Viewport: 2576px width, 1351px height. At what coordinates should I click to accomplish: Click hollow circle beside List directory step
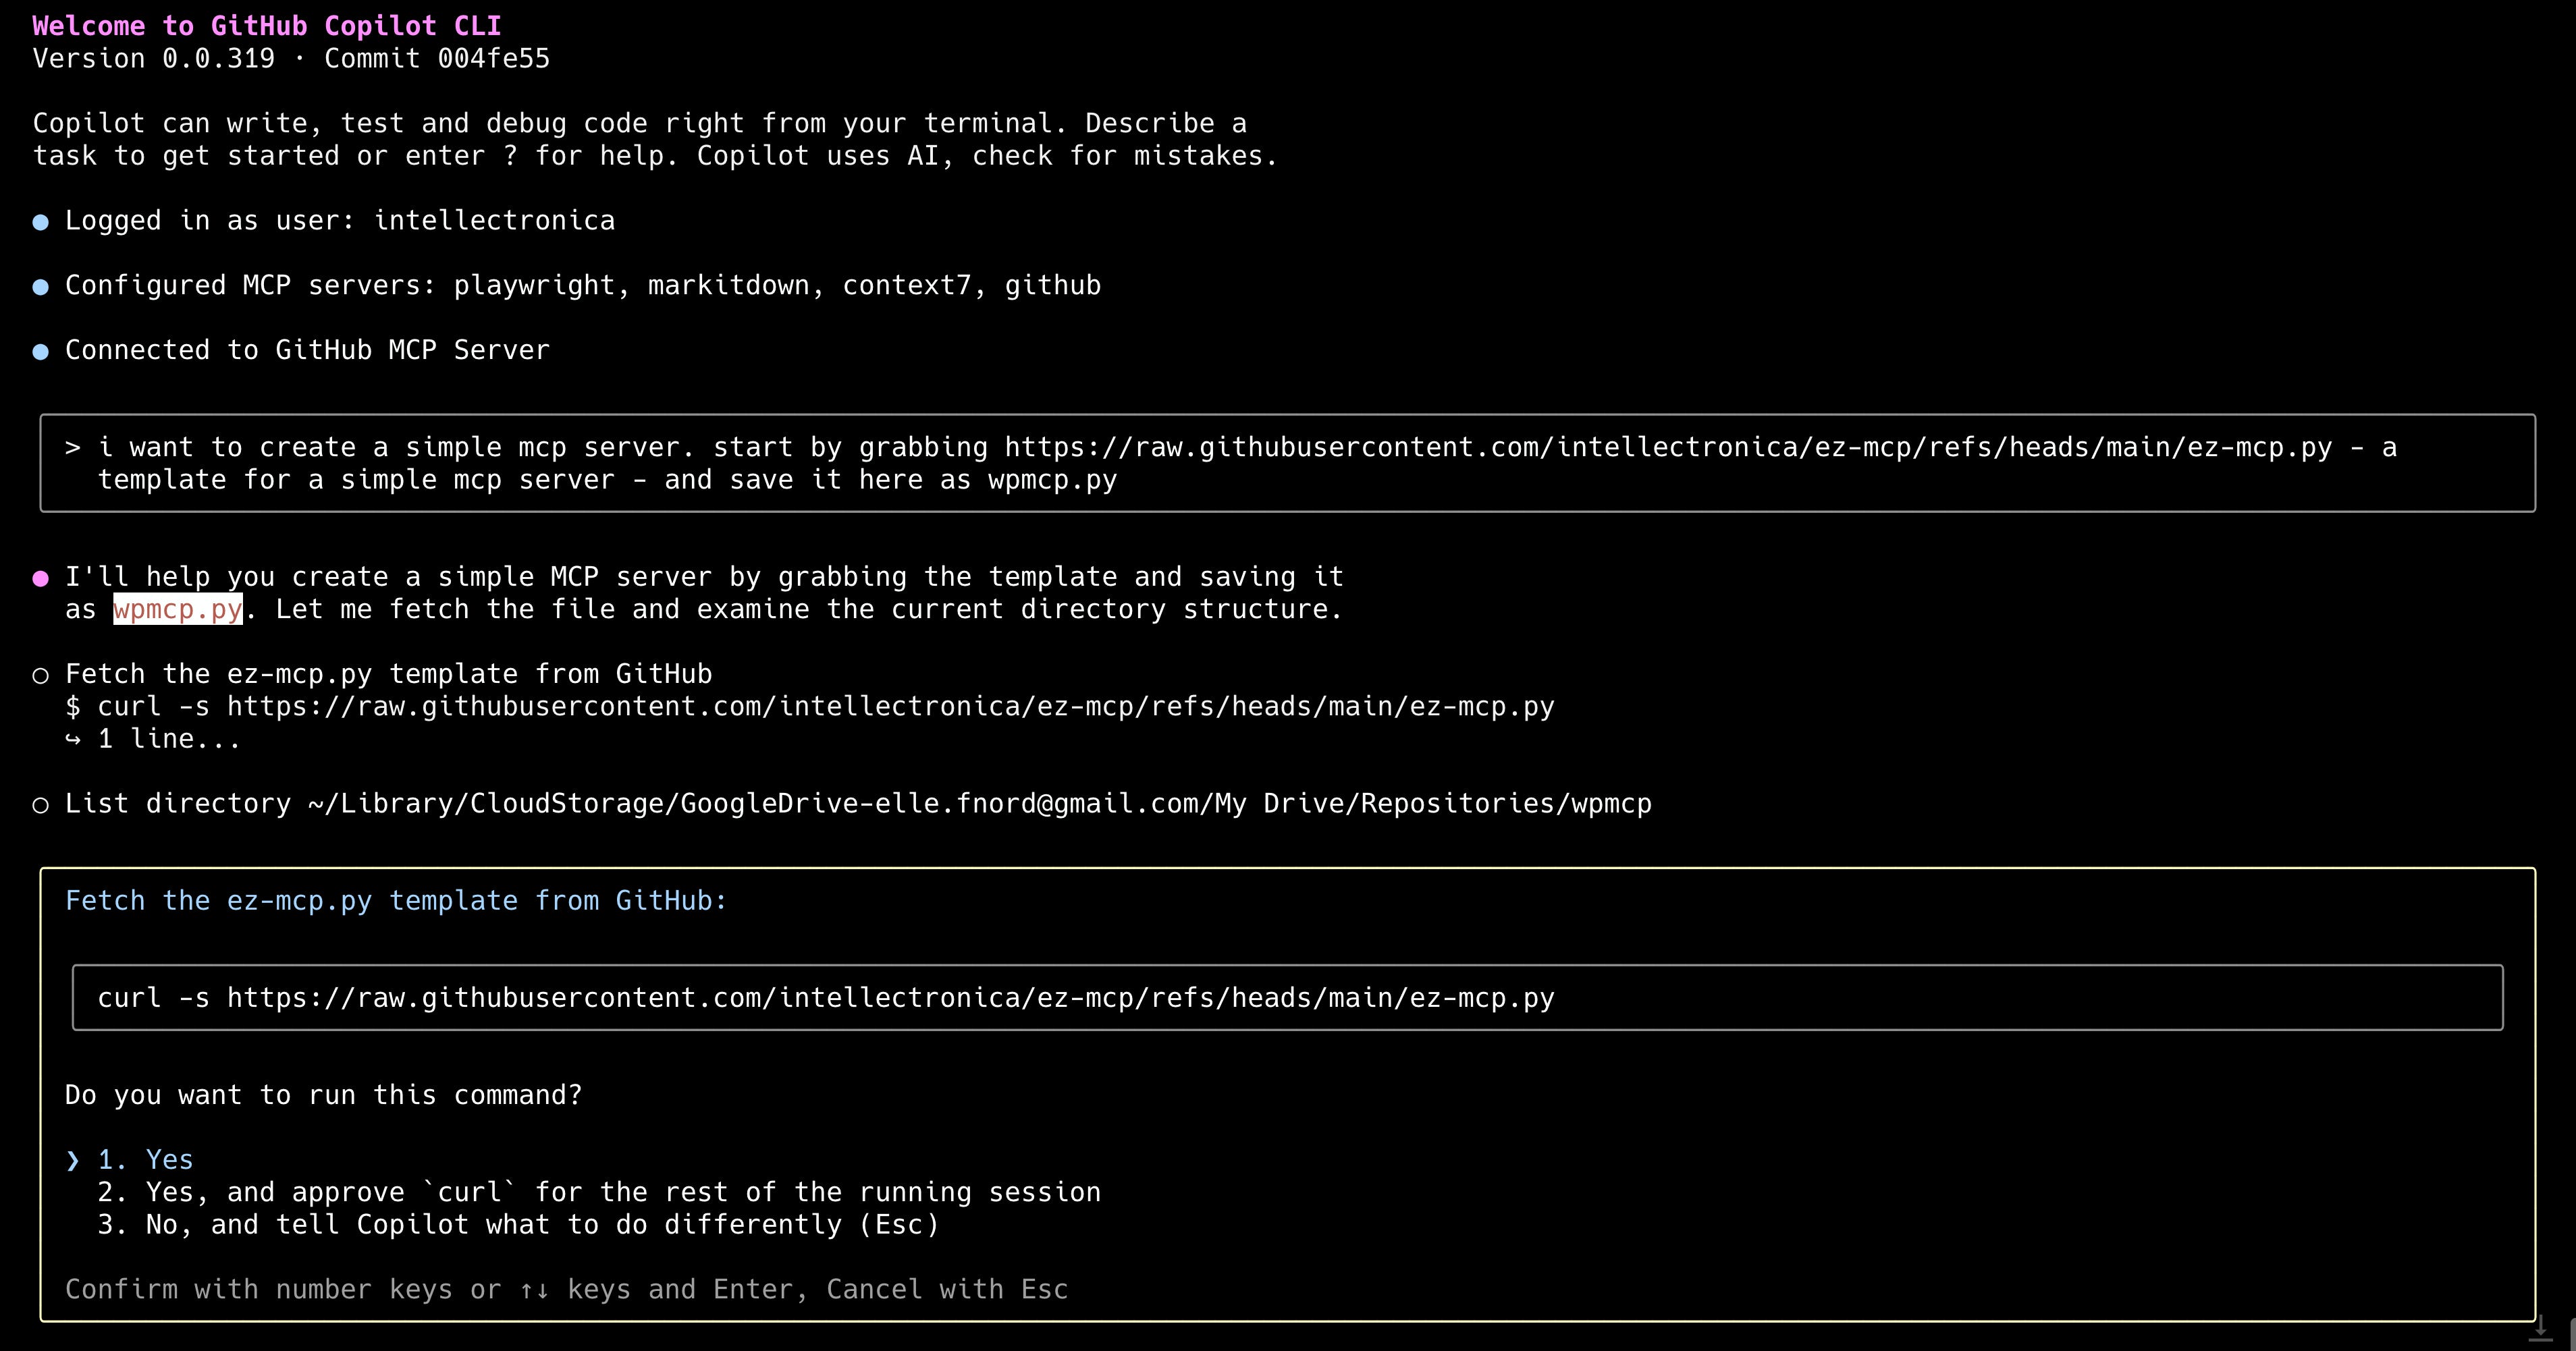(40, 805)
